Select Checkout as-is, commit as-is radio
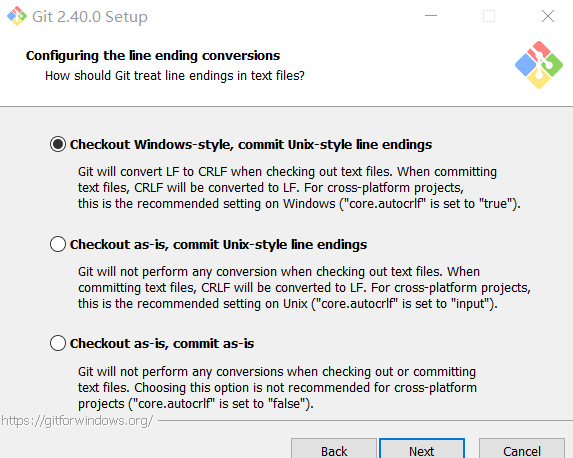 [58, 343]
